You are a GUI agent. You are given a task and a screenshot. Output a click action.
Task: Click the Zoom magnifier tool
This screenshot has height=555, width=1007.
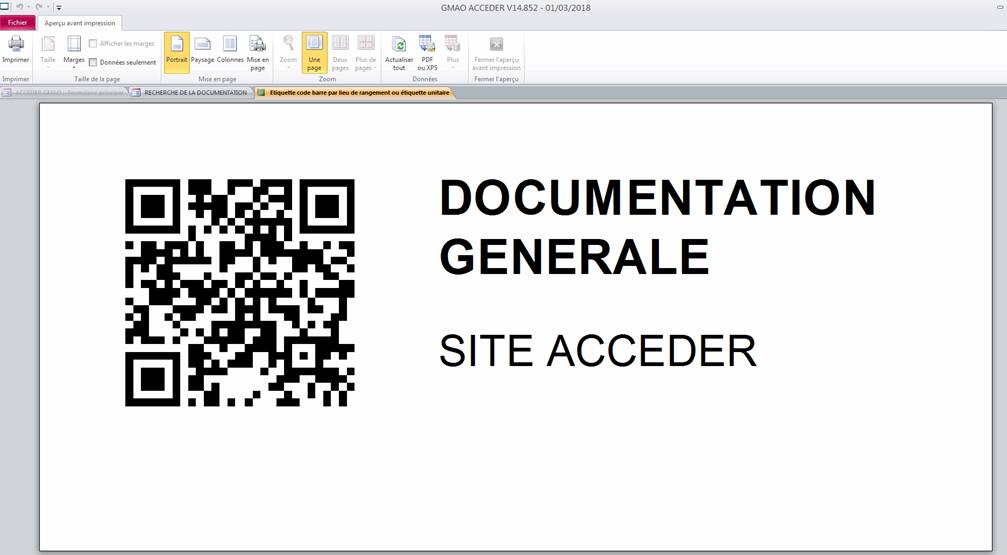coord(288,51)
